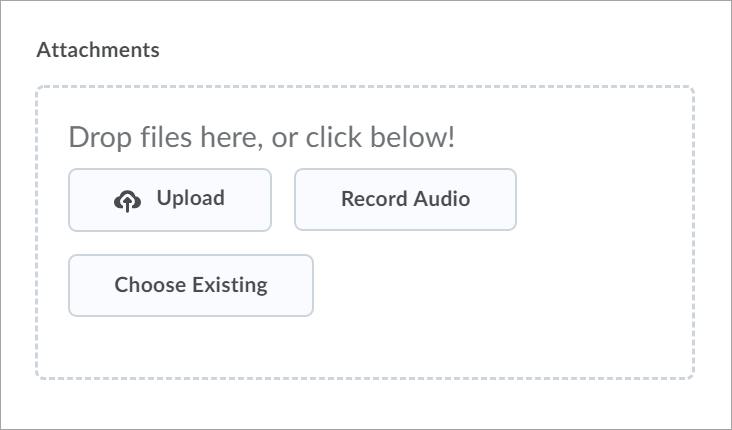Open the Choose Existing file picker
This screenshot has width=732, height=430.
click(190, 285)
